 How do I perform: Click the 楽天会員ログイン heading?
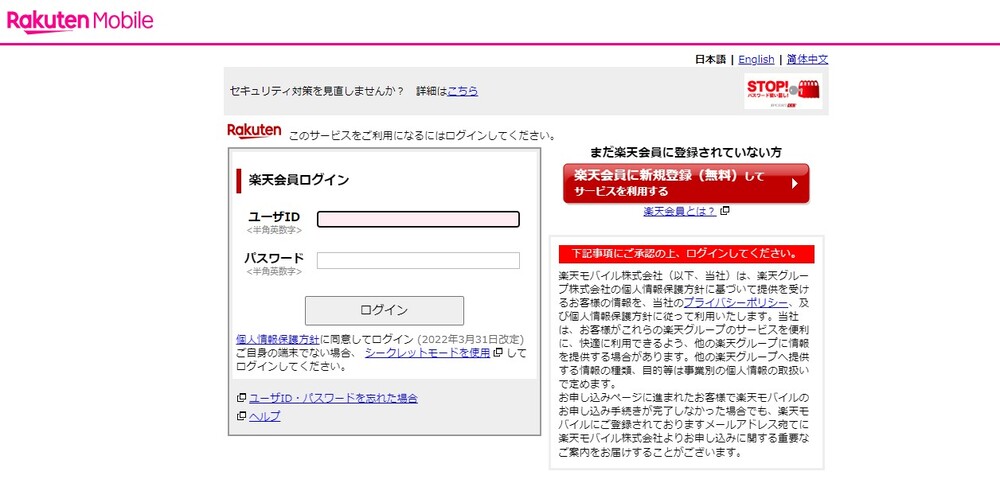click(299, 180)
